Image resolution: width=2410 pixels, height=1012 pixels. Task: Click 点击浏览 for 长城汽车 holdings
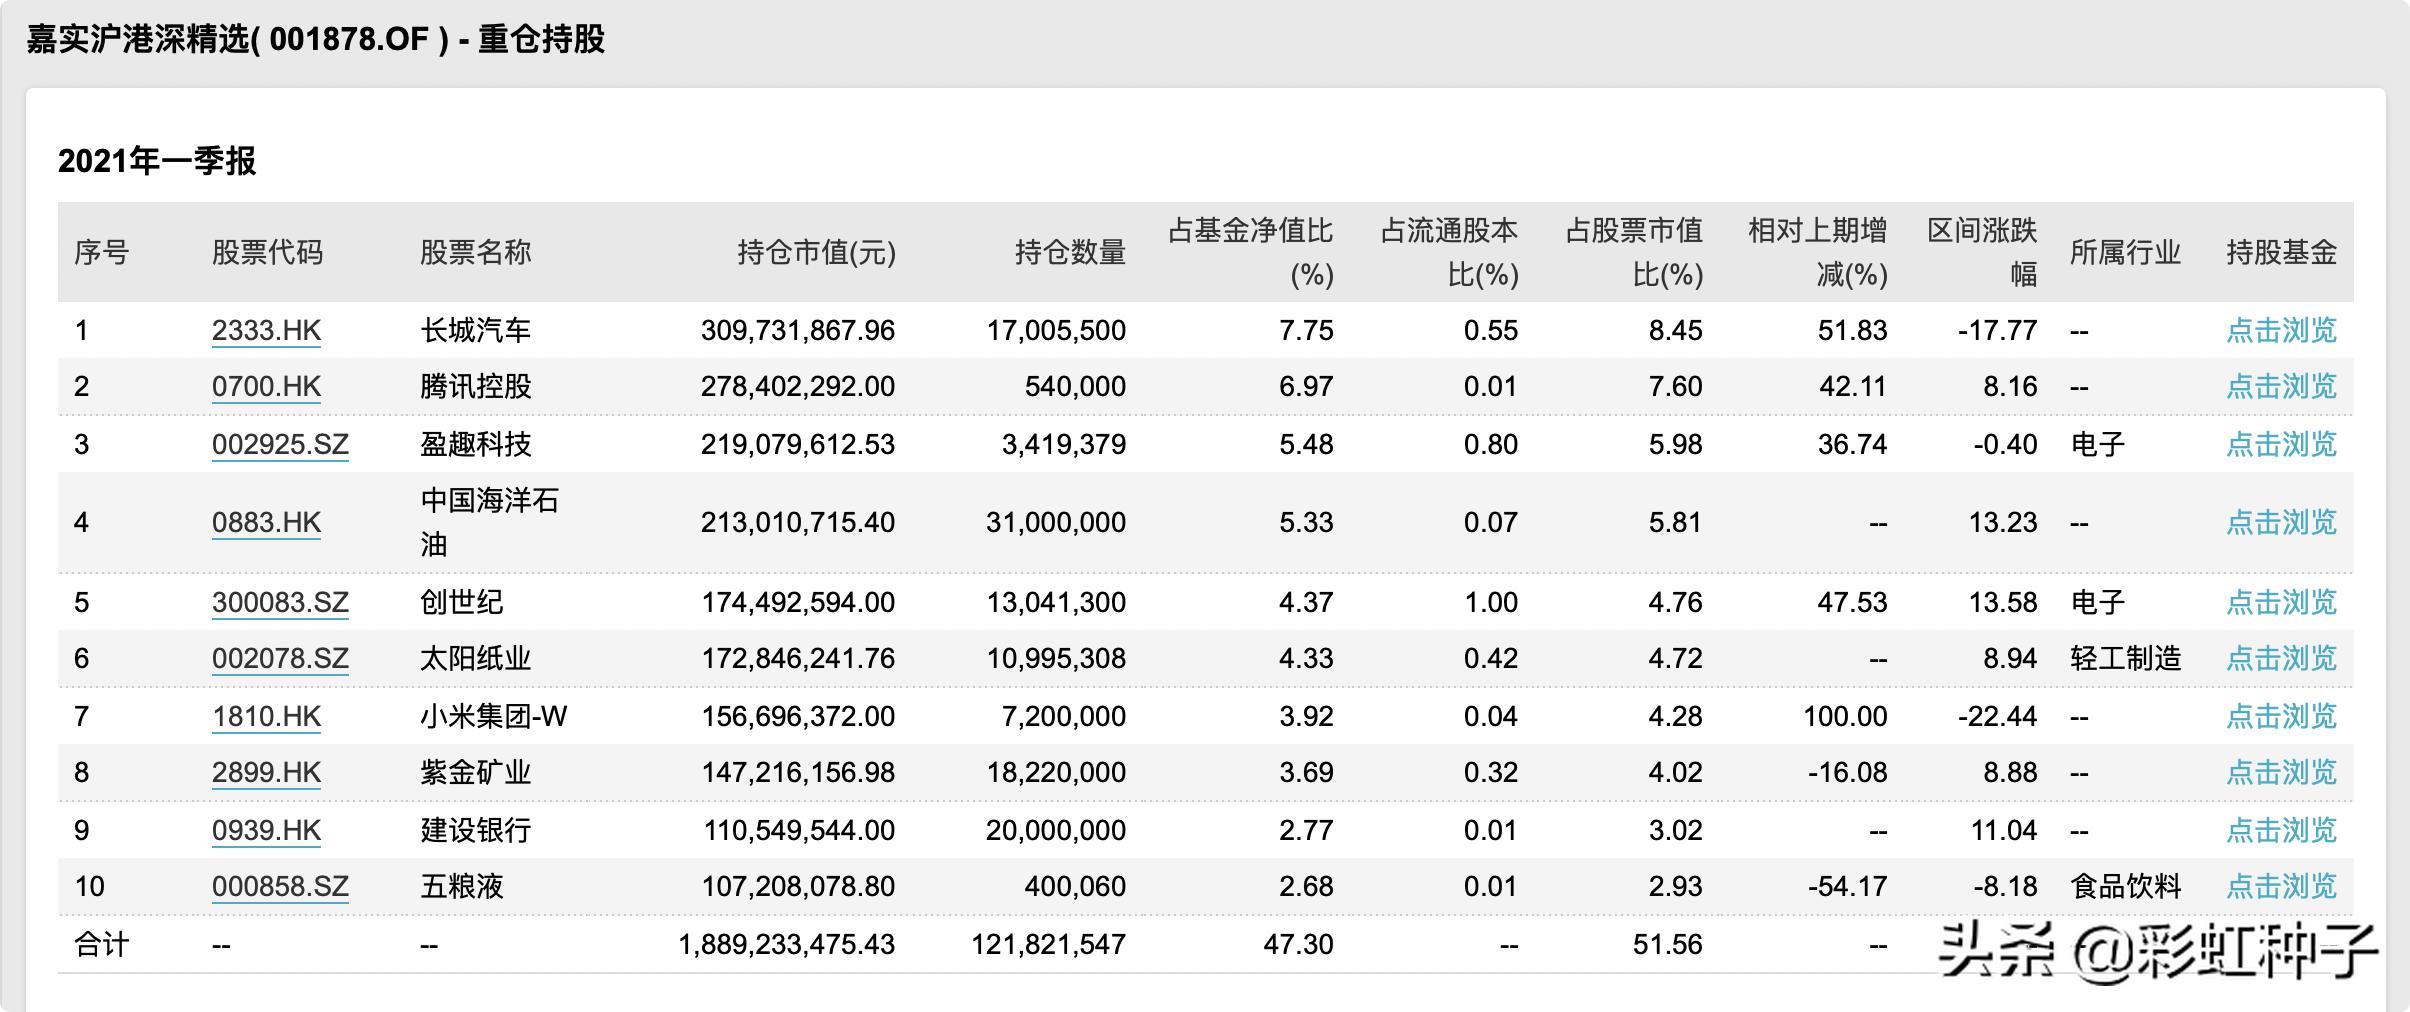2283,330
